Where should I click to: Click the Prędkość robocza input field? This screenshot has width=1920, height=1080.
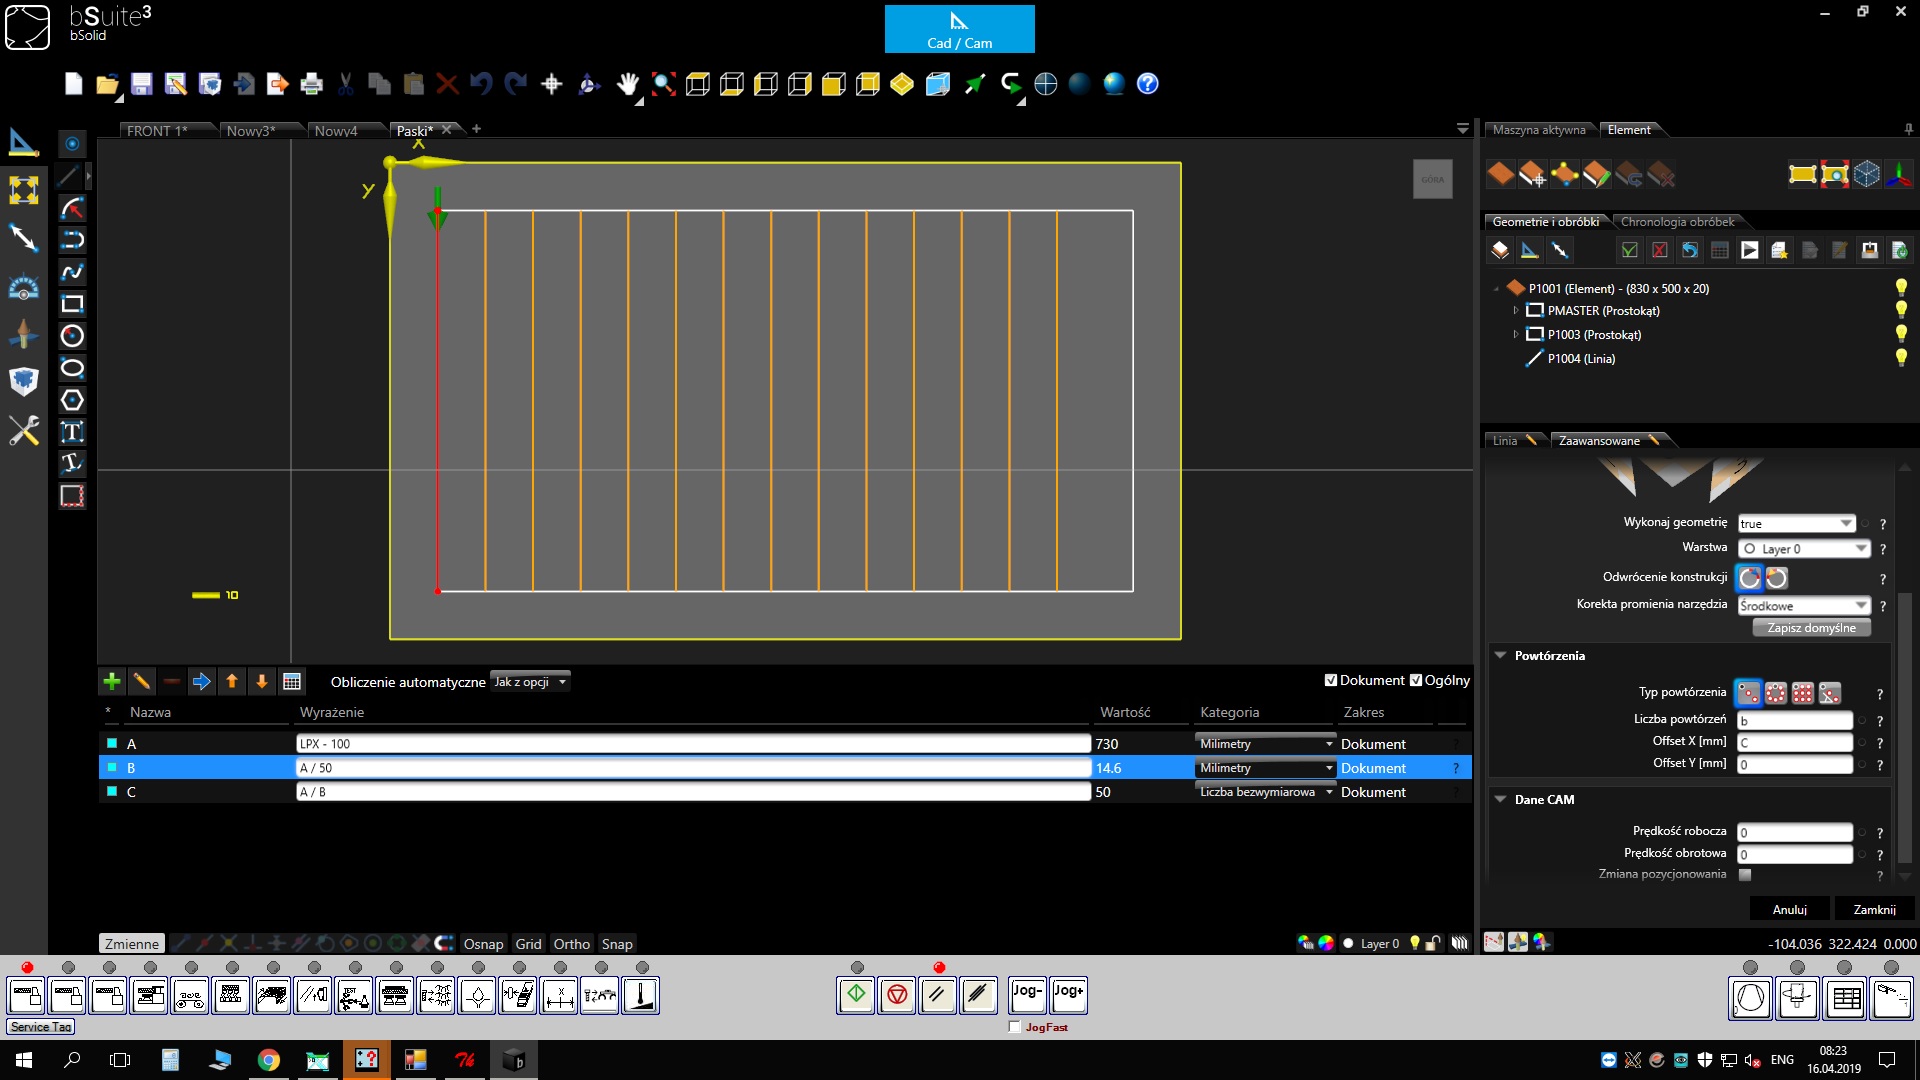[1795, 833]
